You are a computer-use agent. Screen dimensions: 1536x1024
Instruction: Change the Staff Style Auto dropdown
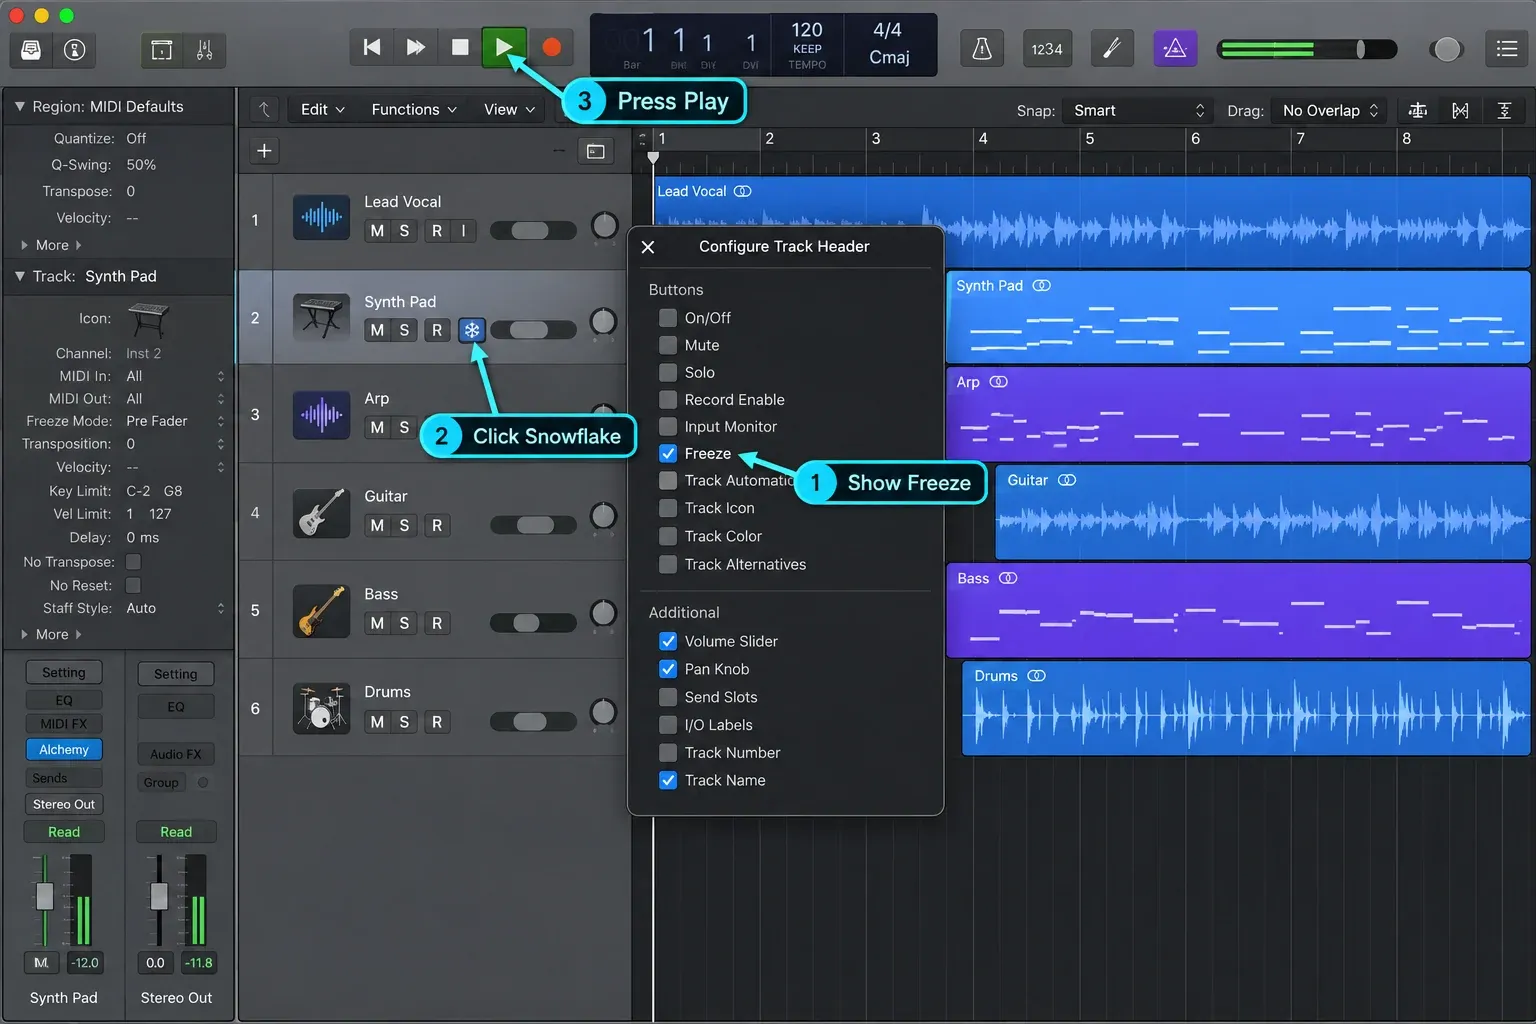tap(175, 608)
